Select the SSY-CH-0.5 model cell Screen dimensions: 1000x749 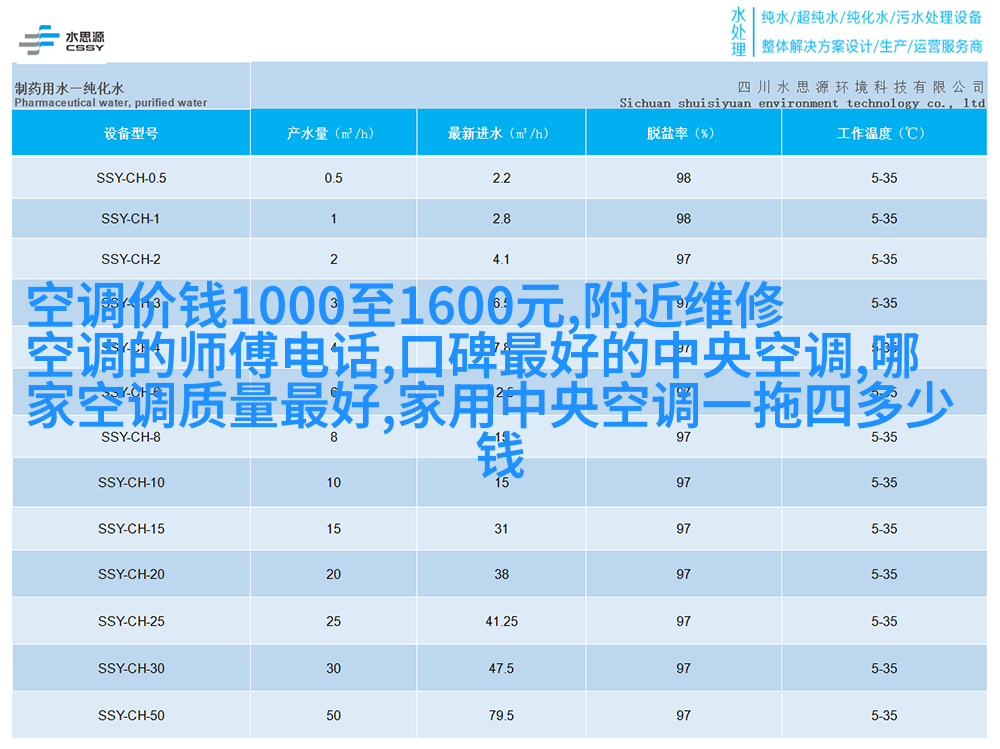point(131,178)
